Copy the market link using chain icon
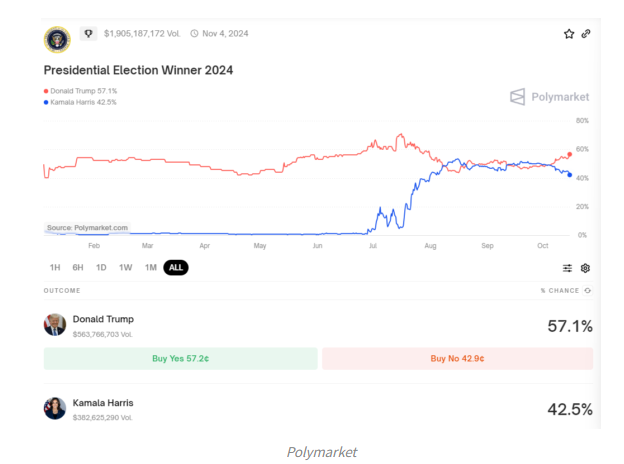624x464 pixels. [586, 34]
